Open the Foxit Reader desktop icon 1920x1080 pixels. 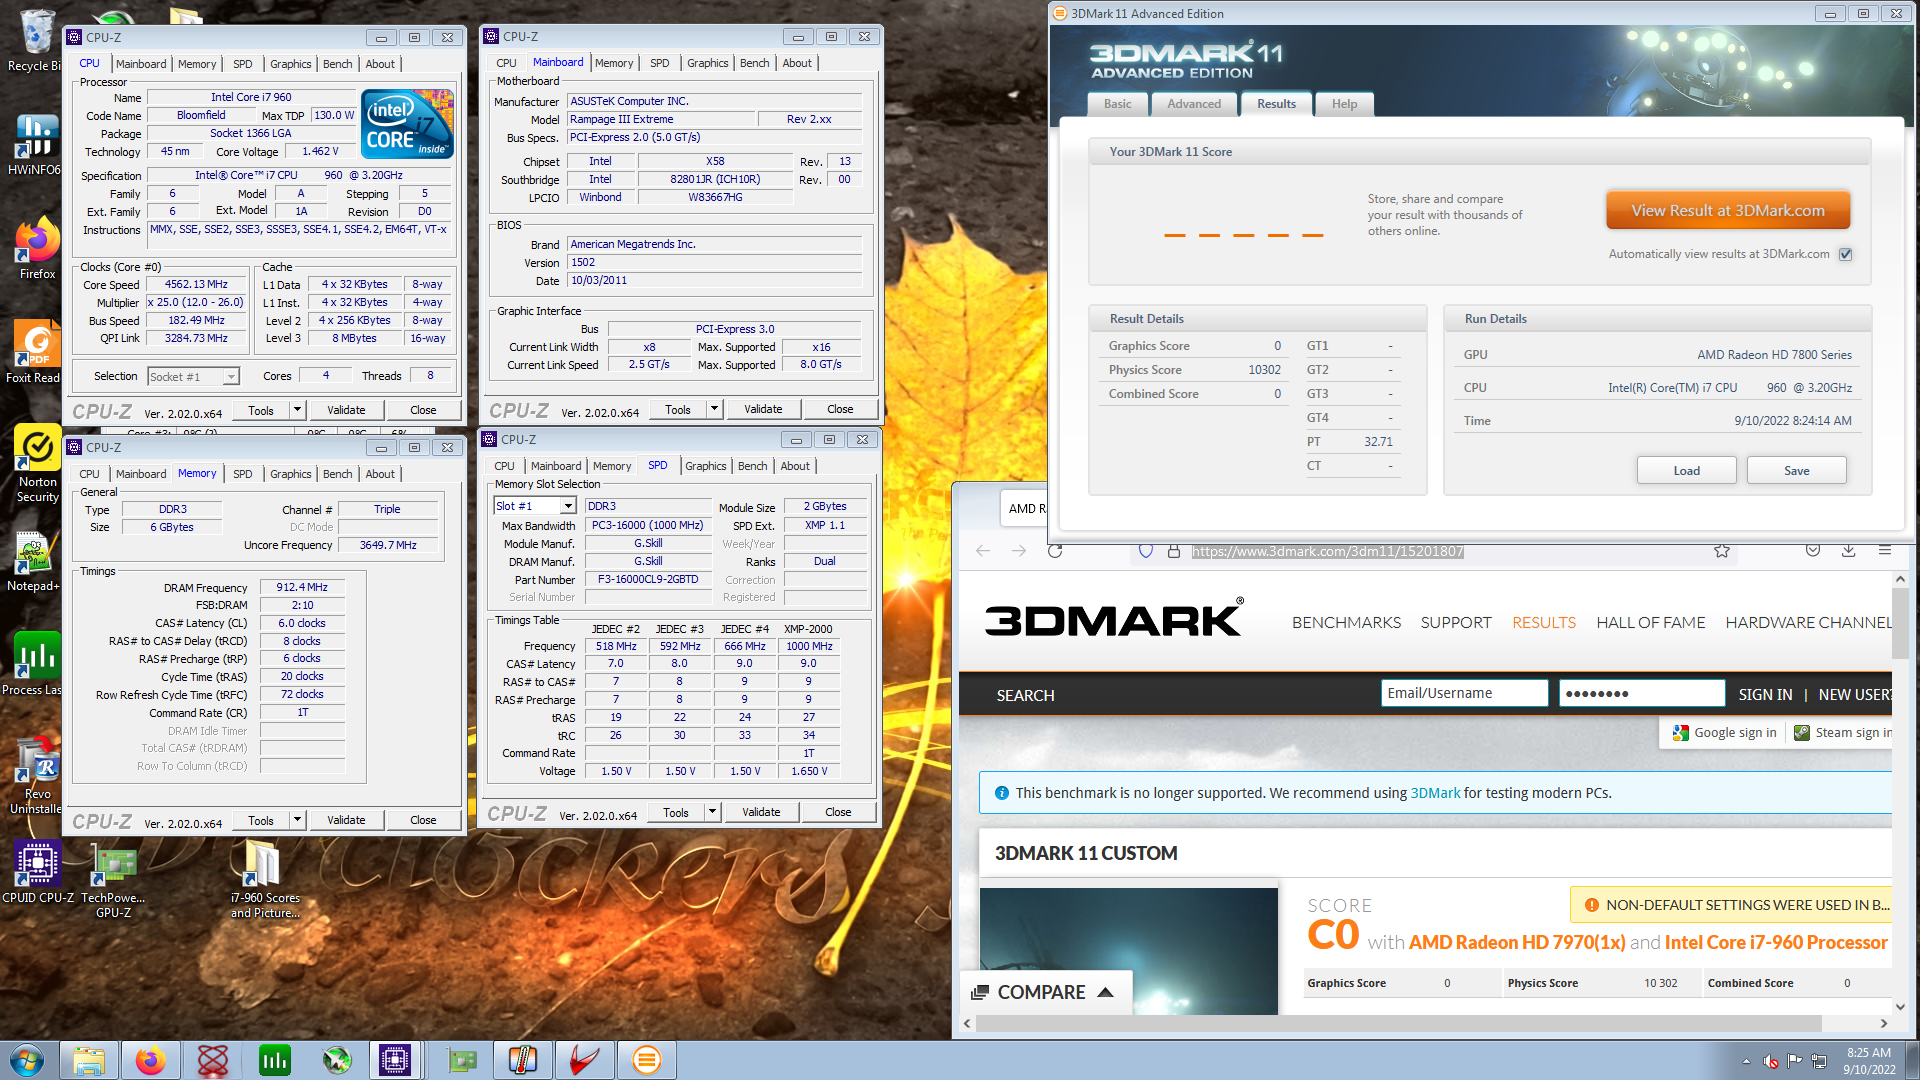click(36, 352)
